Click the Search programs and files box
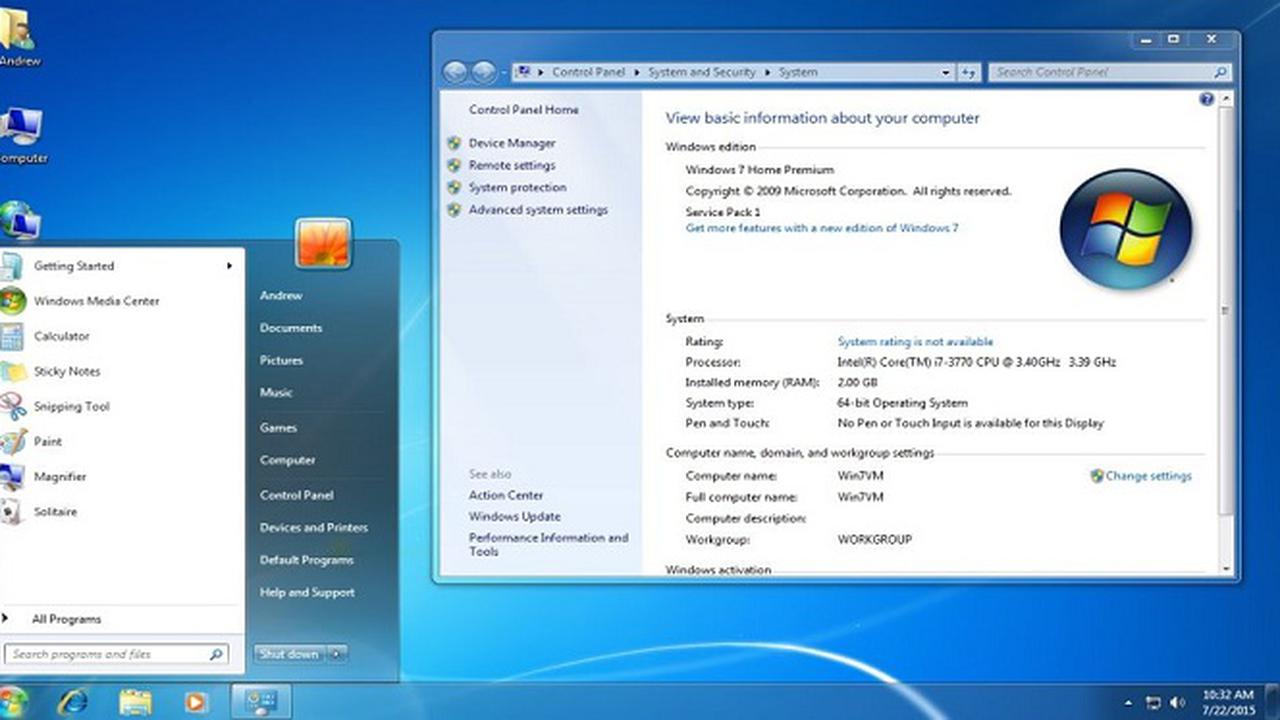The image size is (1280, 720). 110,653
